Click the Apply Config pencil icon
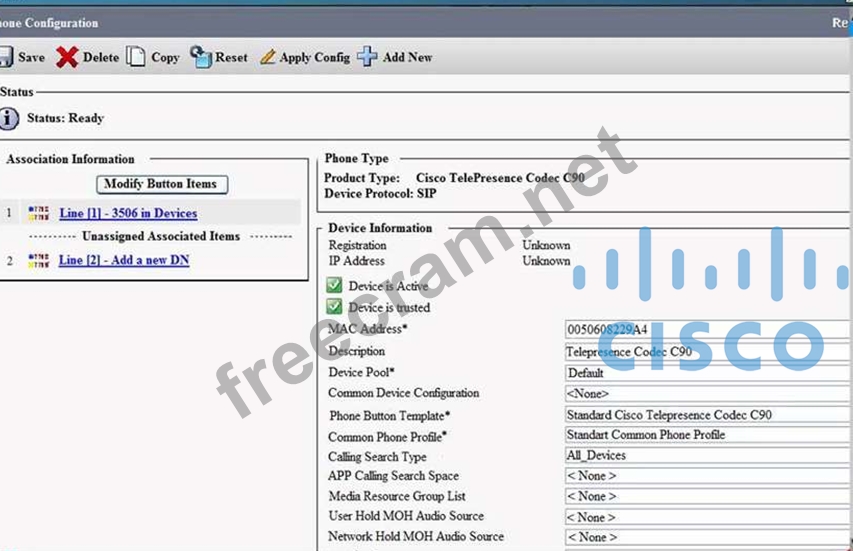The height and width of the screenshot is (551, 853). point(267,57)
